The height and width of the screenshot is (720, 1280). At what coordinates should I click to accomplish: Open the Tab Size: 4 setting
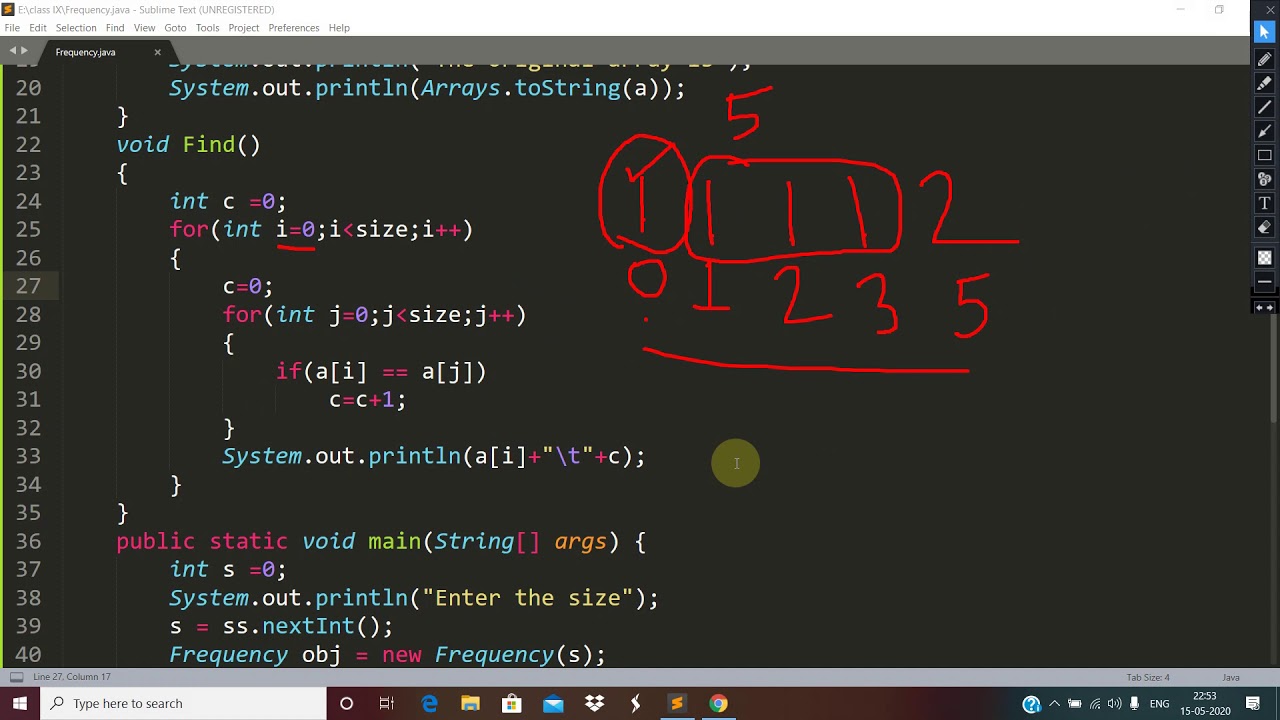(x=1148, y=677)
